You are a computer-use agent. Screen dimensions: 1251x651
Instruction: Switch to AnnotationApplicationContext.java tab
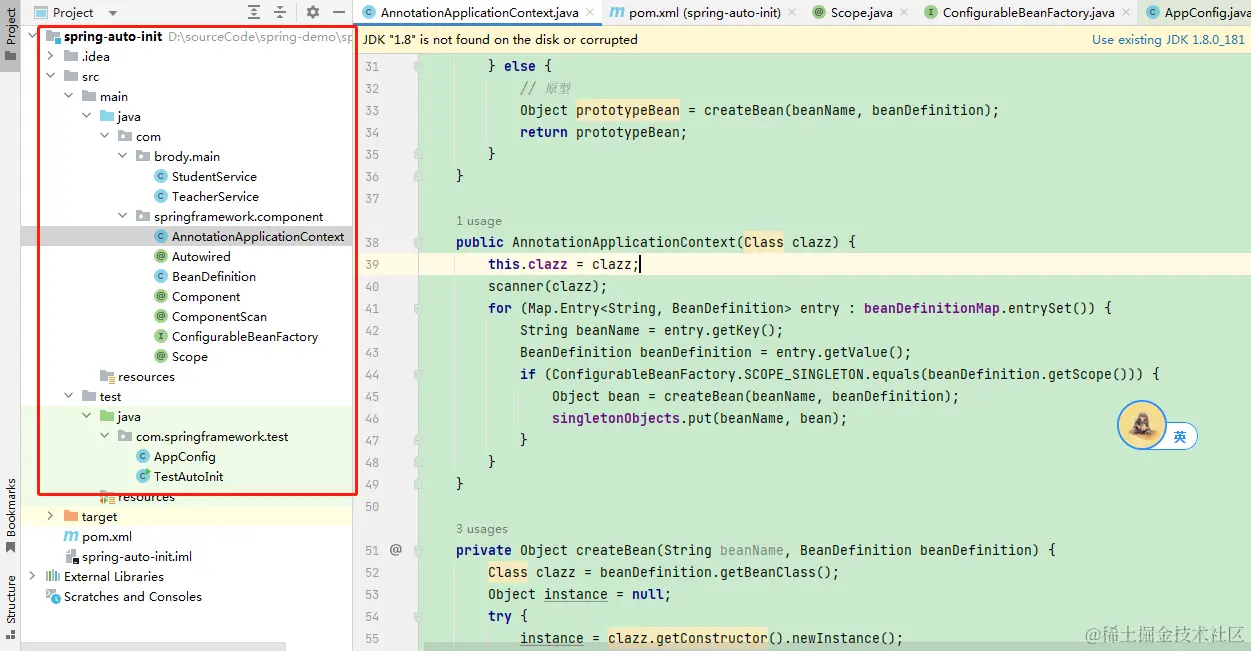480,13
